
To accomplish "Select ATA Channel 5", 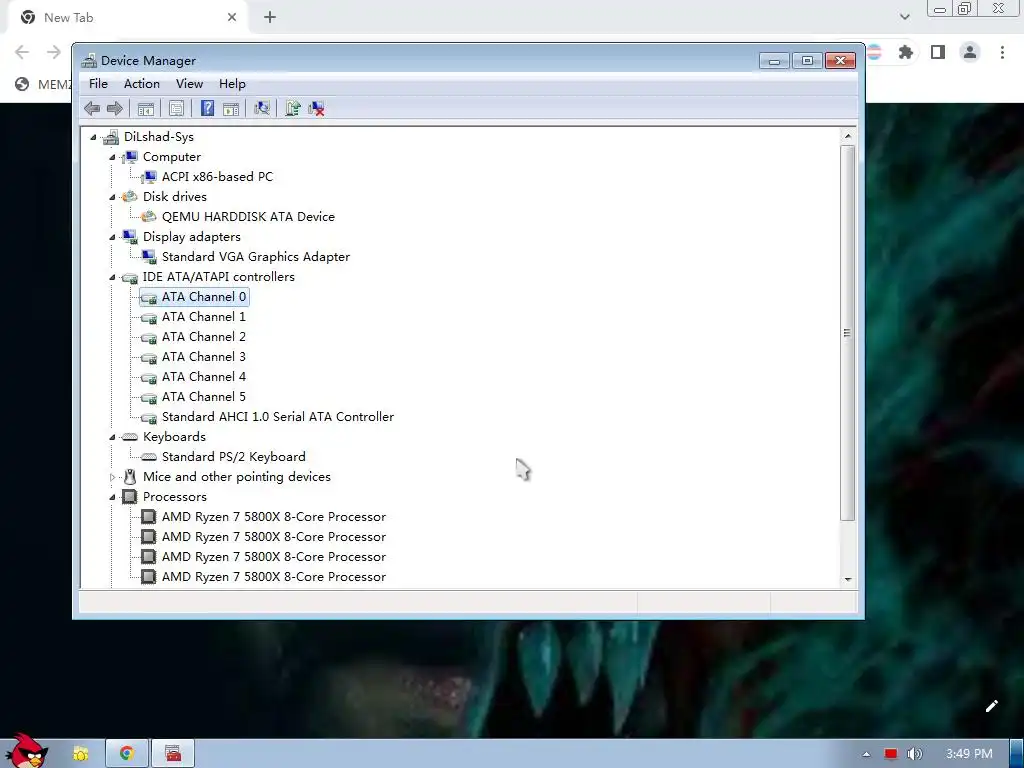I will point(204,397).
